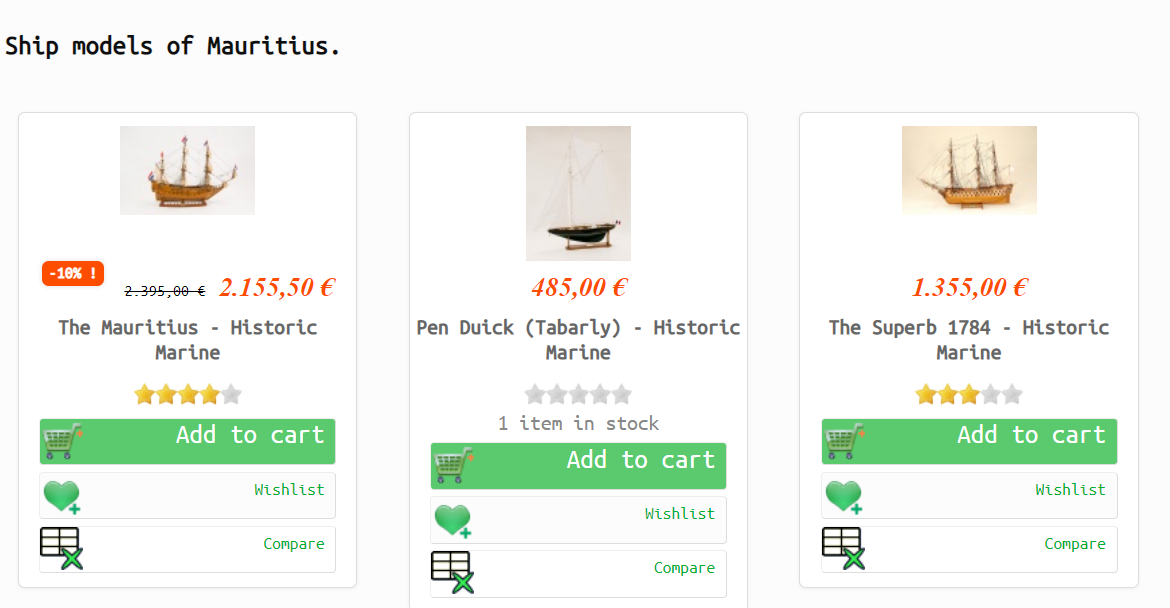The image size is (1170, 608).
Task: Click the compare table icon for The Mauritius
Action: click(61, 549)
